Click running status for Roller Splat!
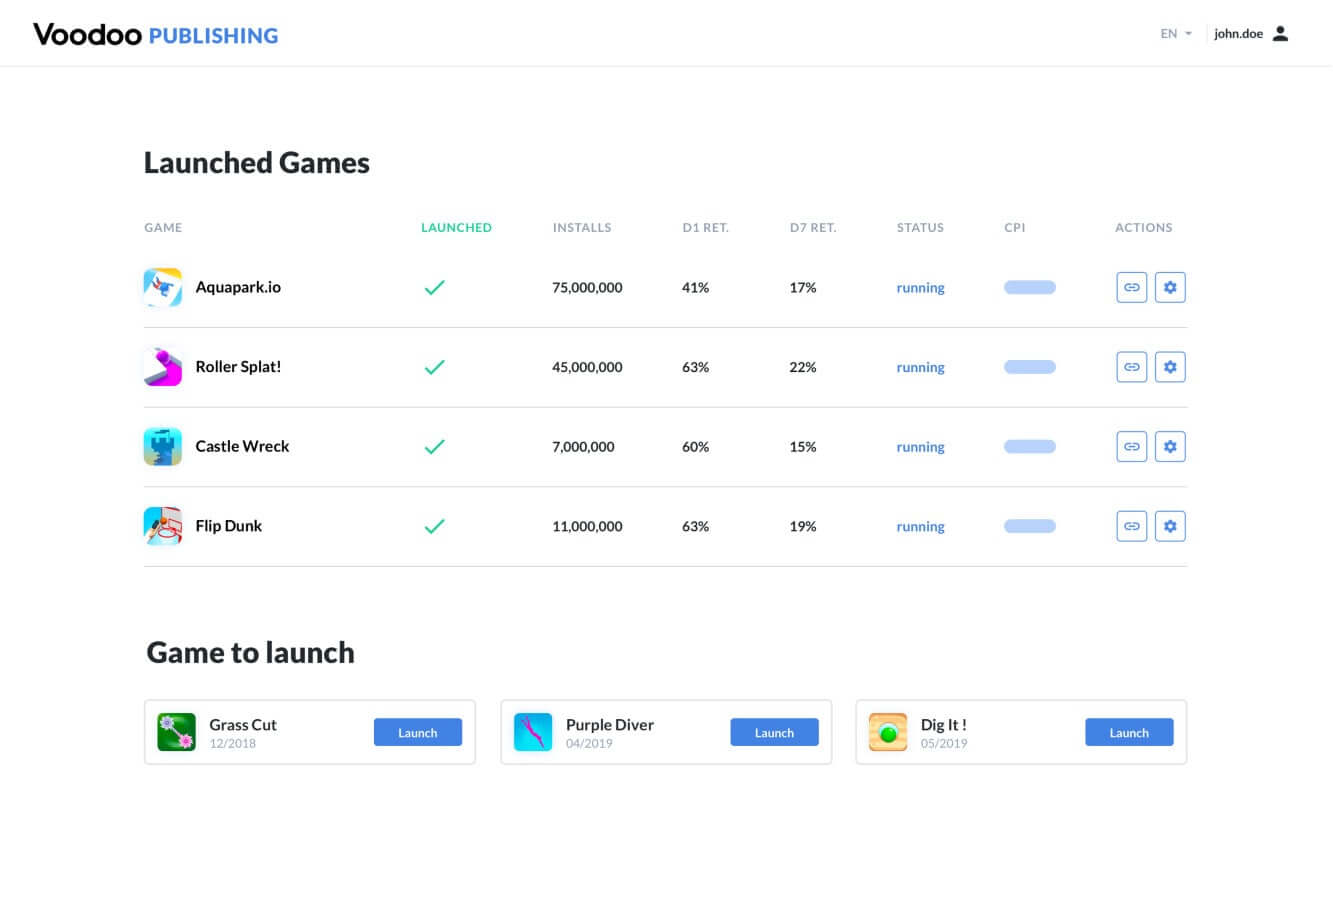Screen dimensions: 1333x900 tap(920, 368)
